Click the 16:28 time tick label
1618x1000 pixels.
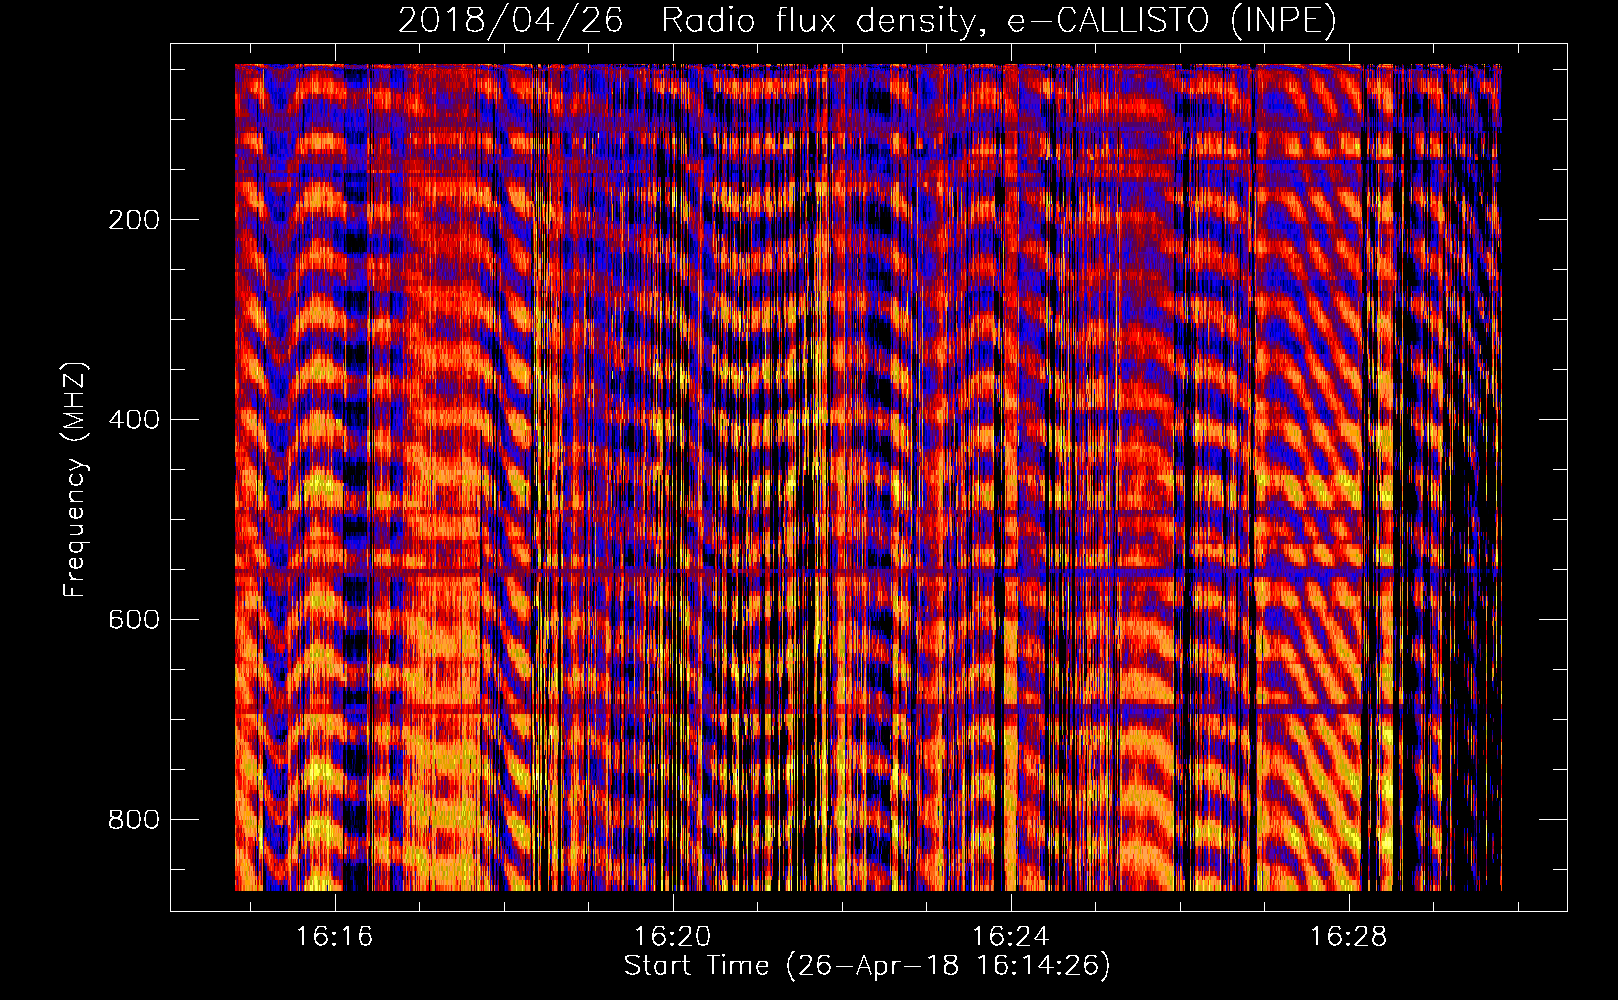tap(1349, 937)
